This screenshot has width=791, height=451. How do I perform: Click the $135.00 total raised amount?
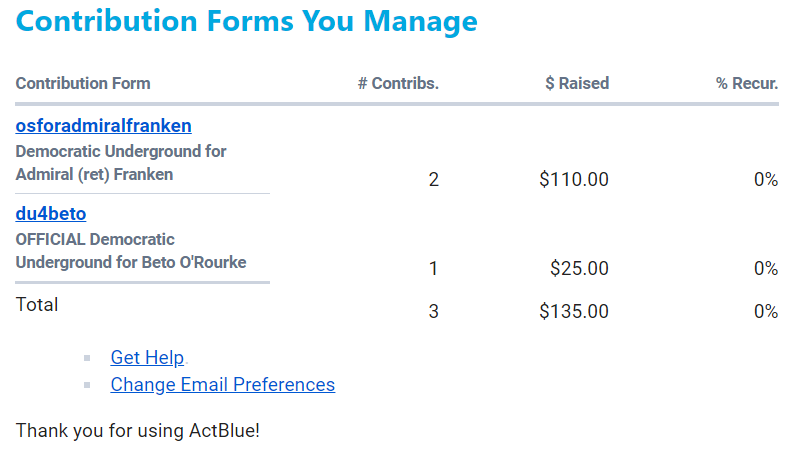click(x=573, y=311)
